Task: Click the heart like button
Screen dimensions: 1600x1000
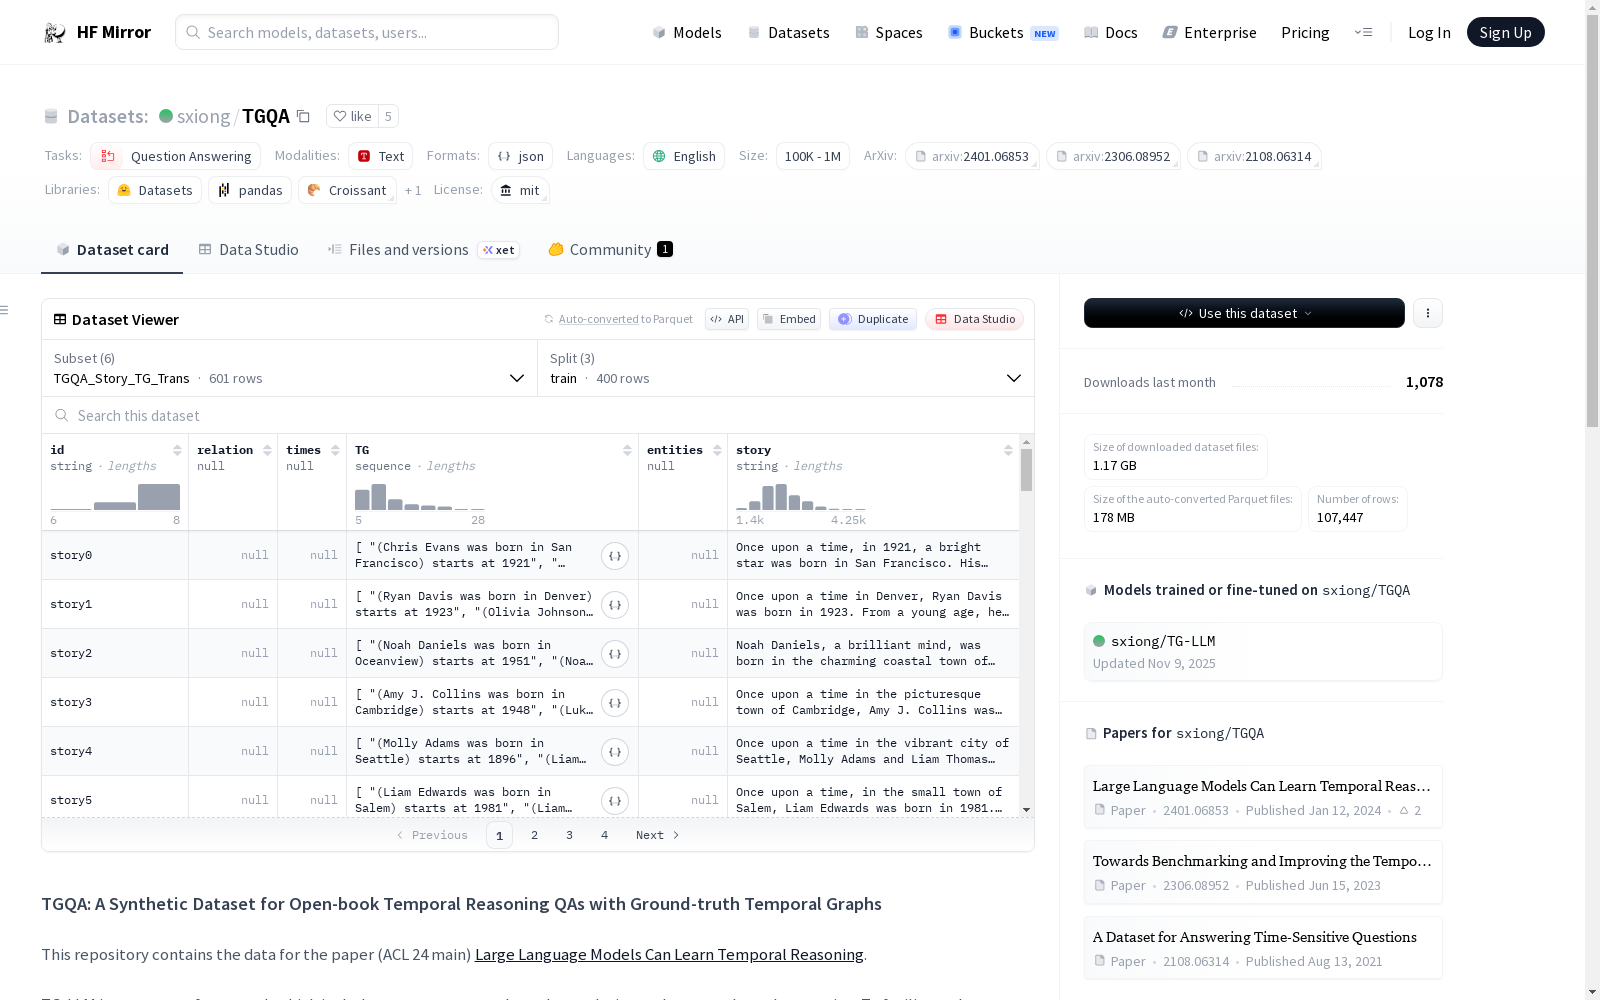Action: point(352,116)
